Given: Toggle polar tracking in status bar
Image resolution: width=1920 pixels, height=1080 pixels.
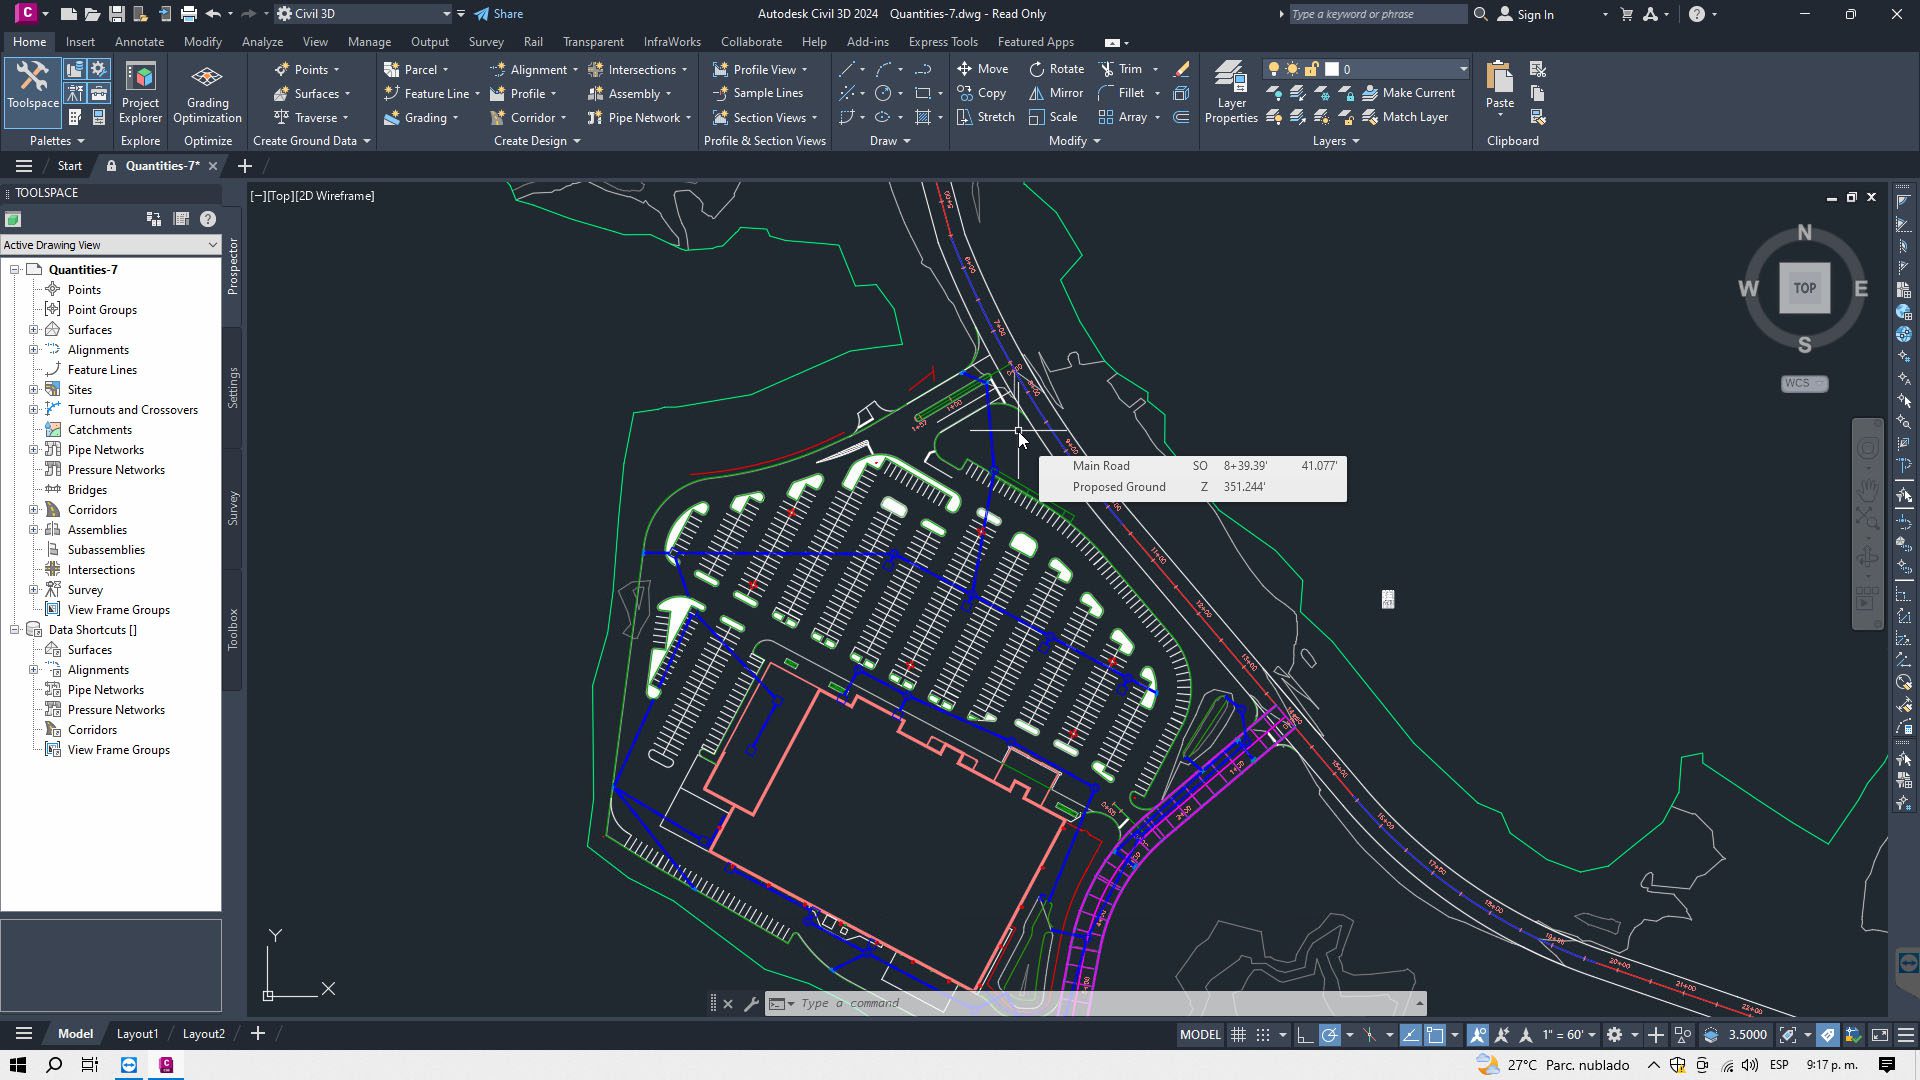Looking at the screenshot, I should click(1329, 1035).
